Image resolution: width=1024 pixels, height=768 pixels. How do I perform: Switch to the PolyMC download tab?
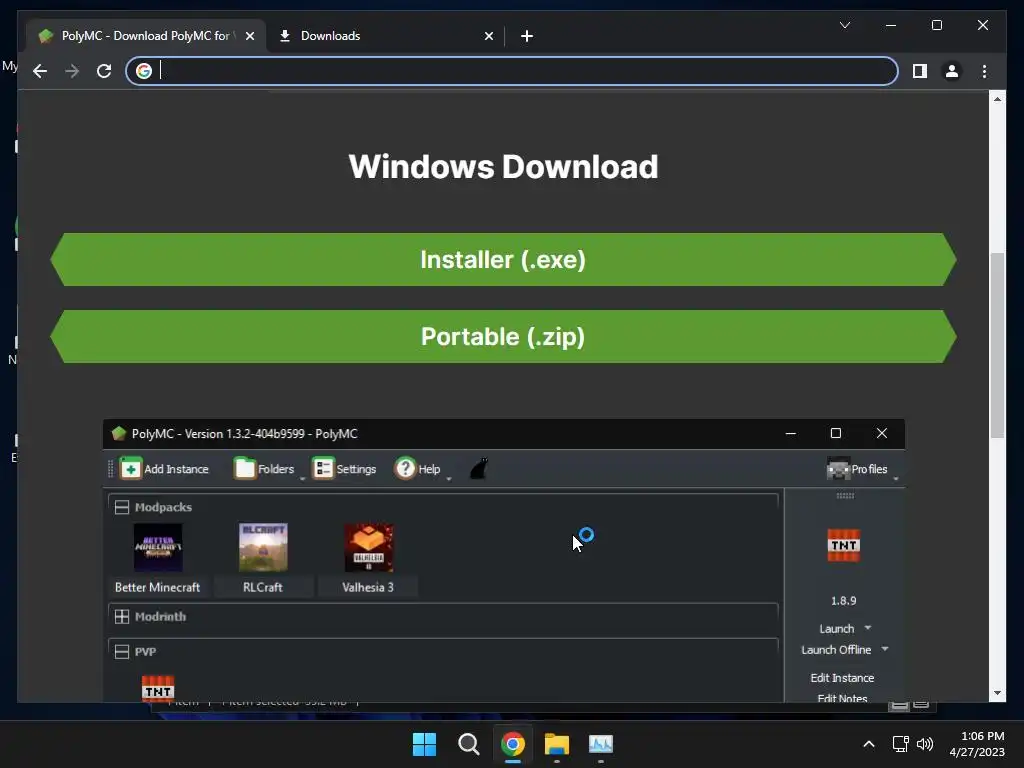[x=146, y=36]
